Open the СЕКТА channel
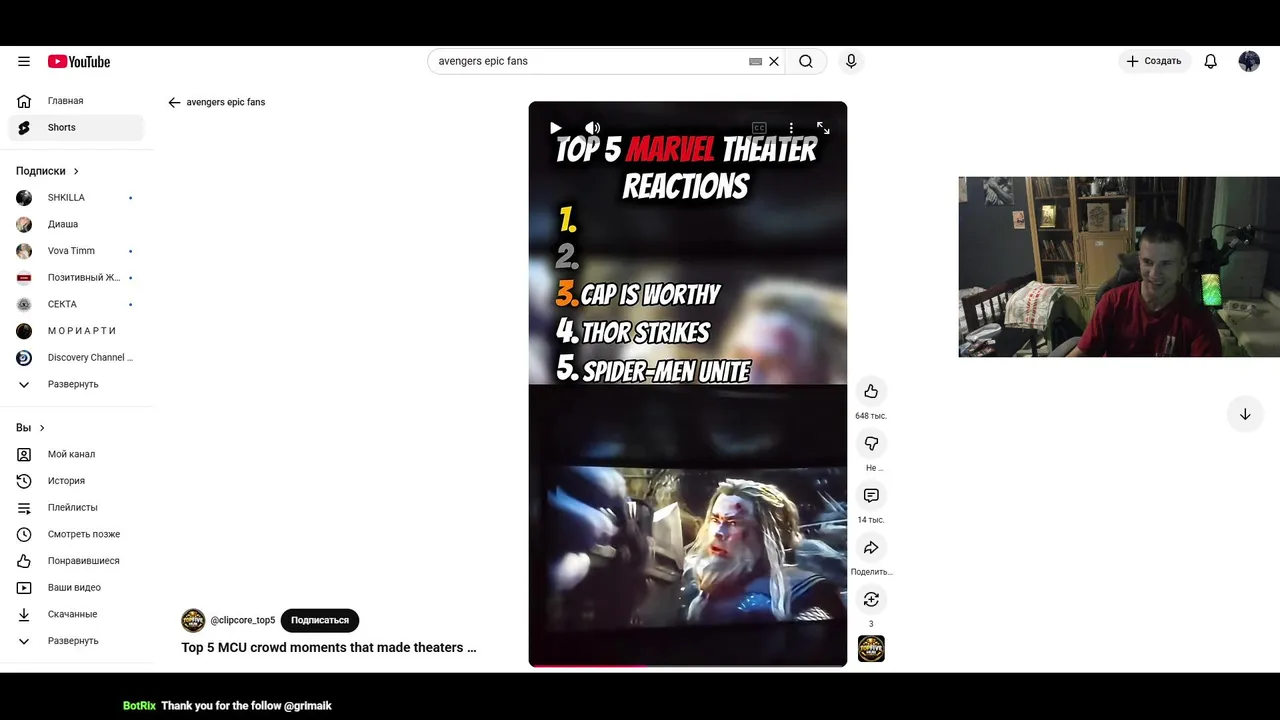Viewport: 1280px width, 720px height. coord(76,304)
